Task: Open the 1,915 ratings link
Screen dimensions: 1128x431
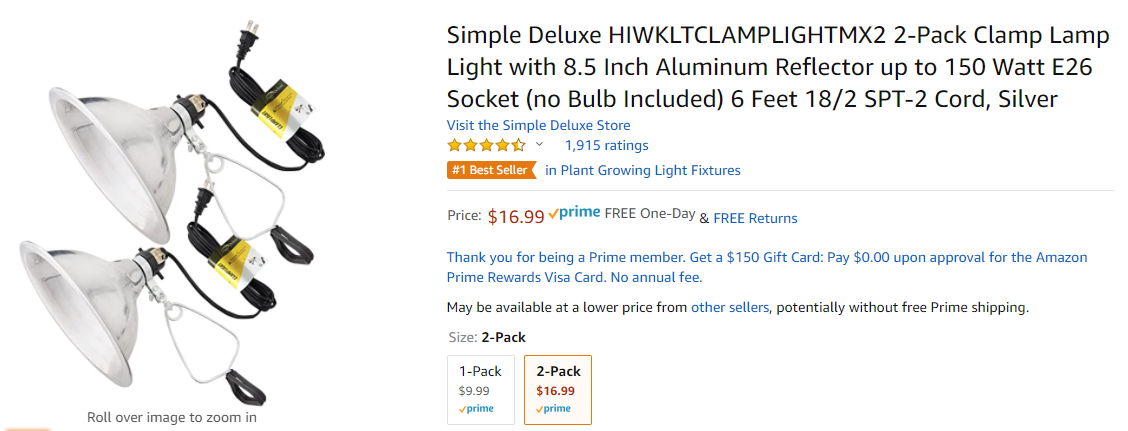Action: (606, 145)
